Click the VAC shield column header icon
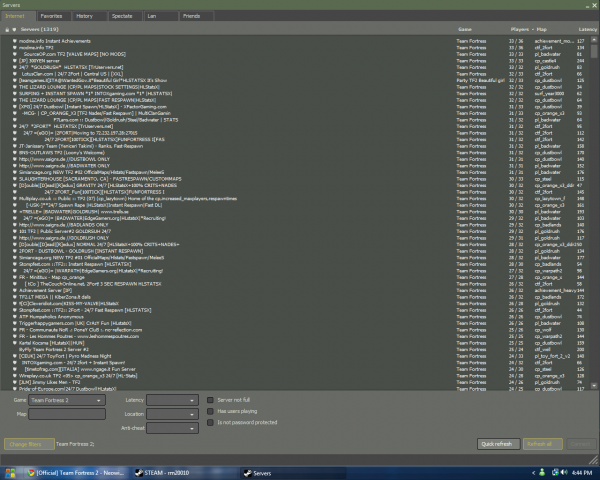The width and height of the screenshot is (600, 480). coord(14,29)
